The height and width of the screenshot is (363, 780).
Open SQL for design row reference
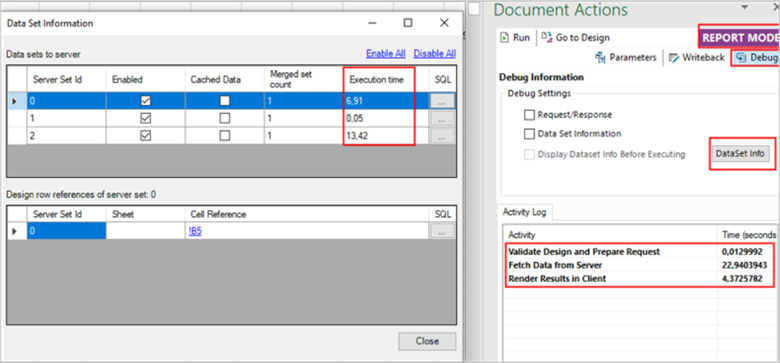pos(442,231)
